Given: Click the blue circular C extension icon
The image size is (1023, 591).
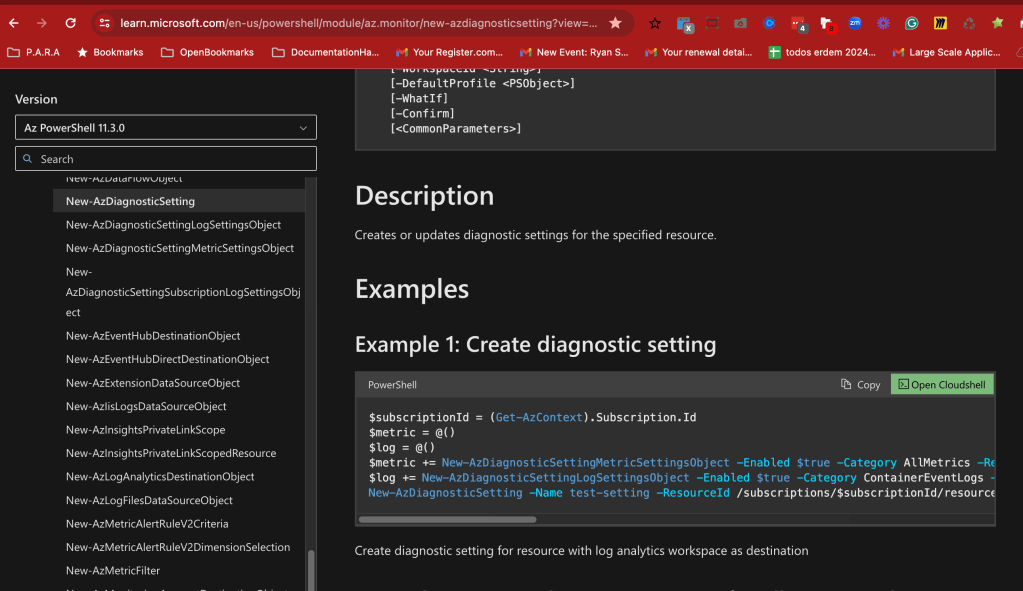Looking at the screenshot, I should point(769,23).
